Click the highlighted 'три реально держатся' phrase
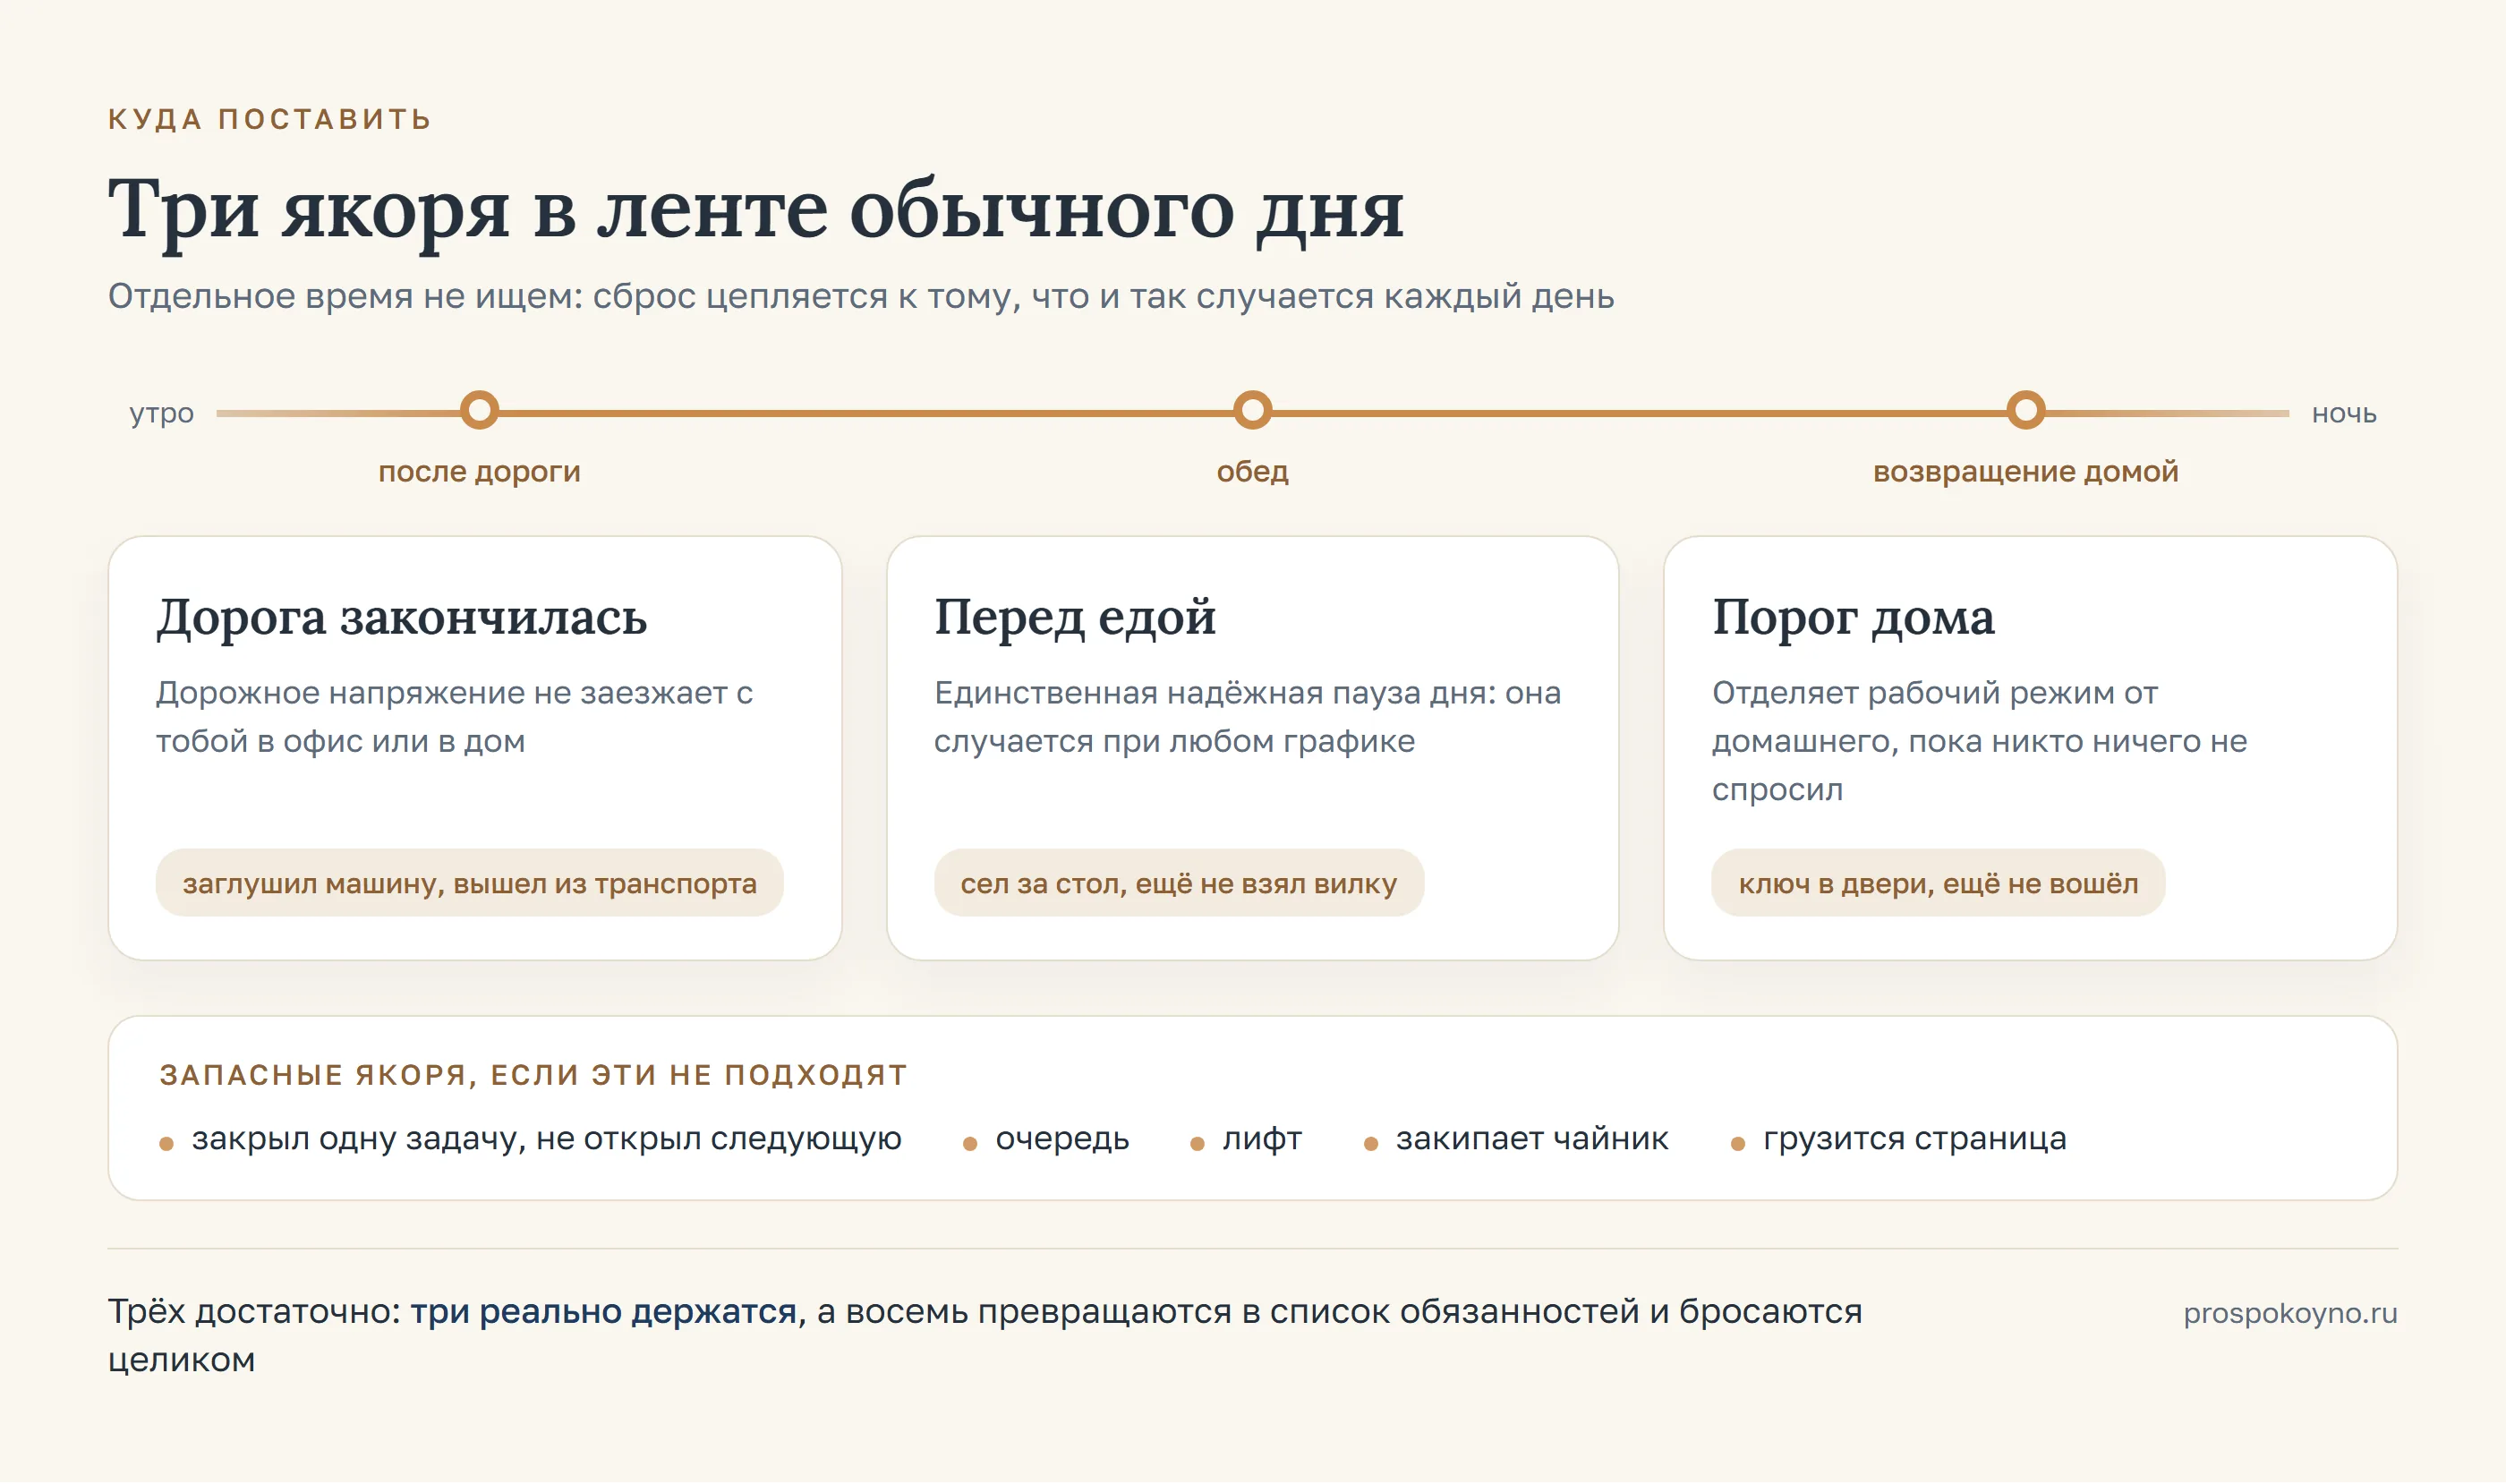 [x=603, y=1311]
